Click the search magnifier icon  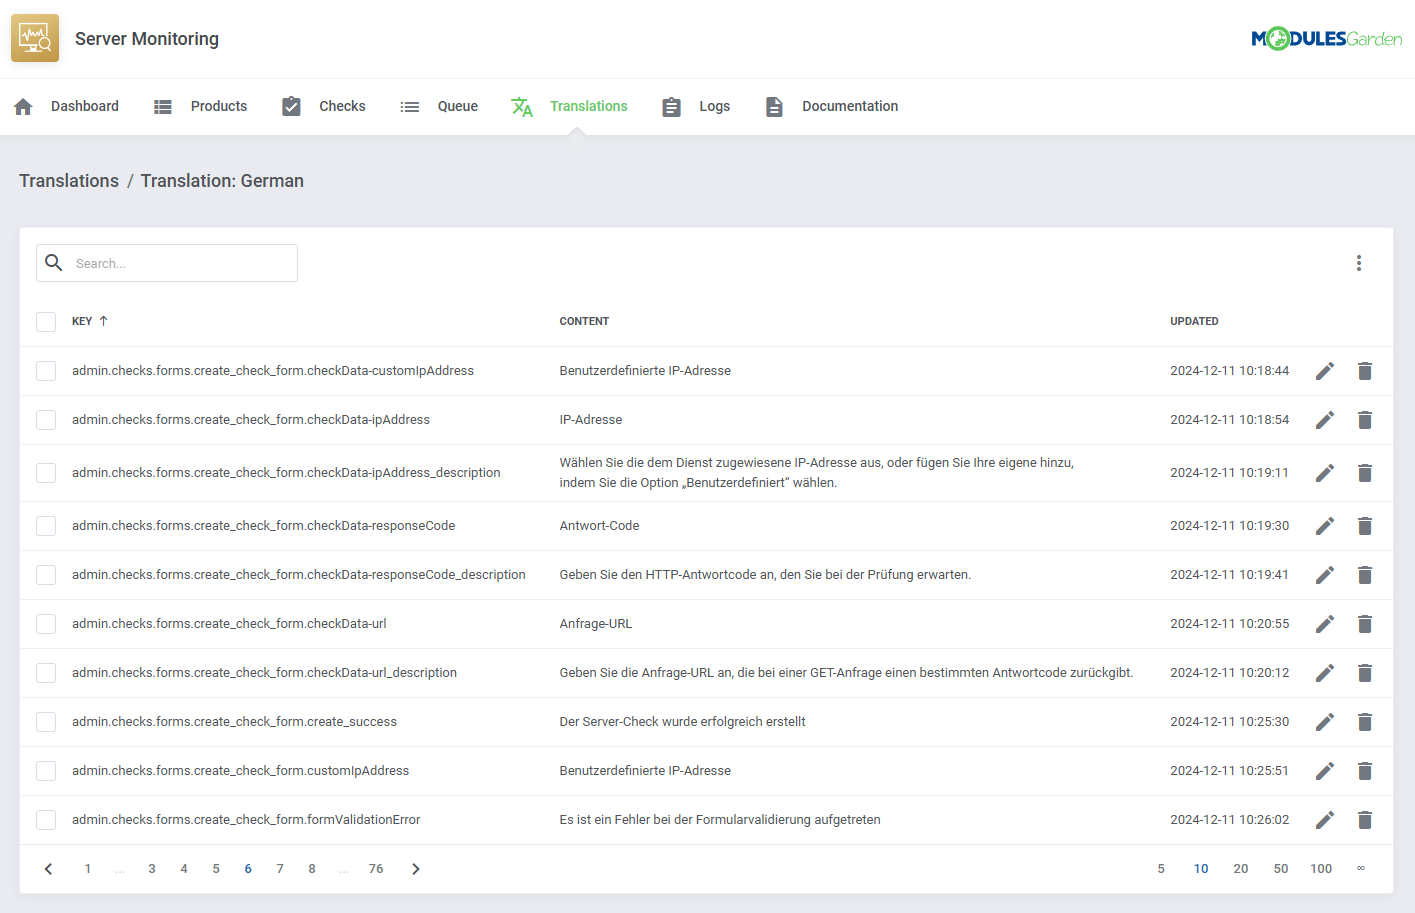pos(54,262)
